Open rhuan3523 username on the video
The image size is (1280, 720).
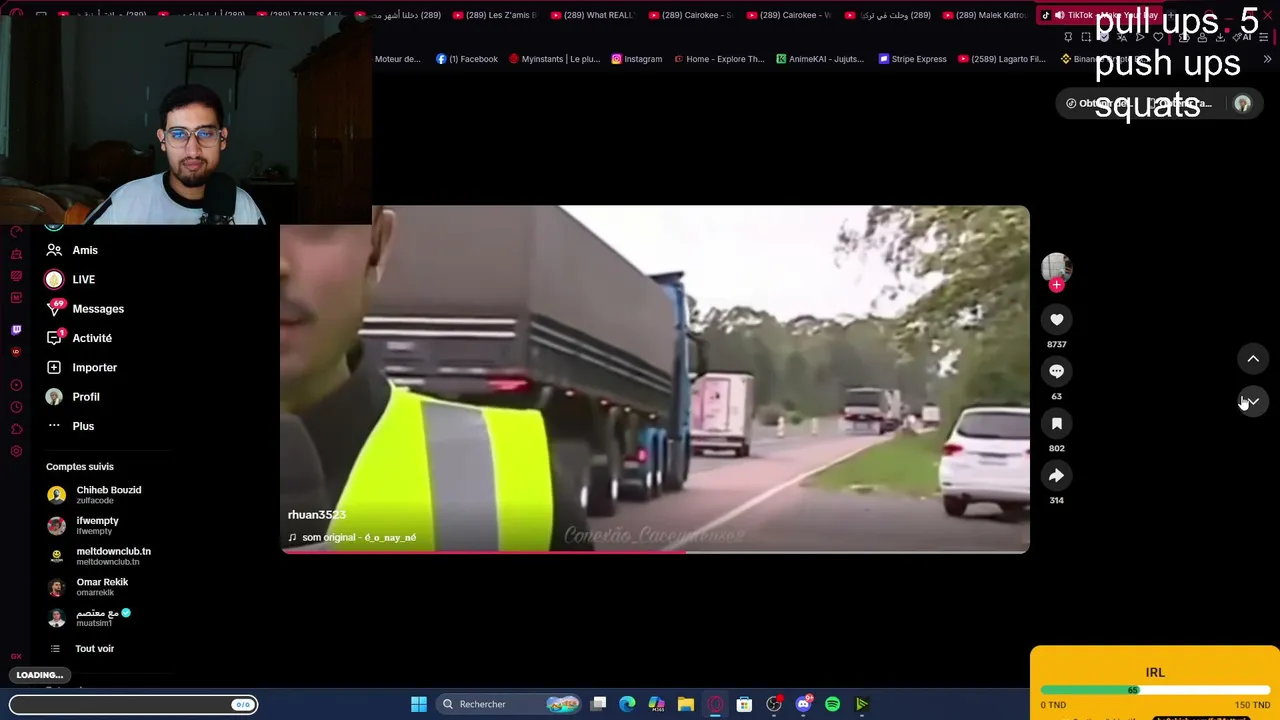coord(316,515)
